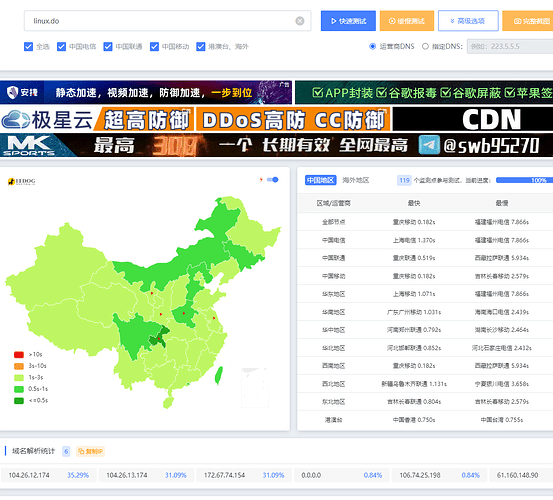Viewport: 553px width, 500px height.
Task: Select IP 61.160.148.90 in the resolution stats
Action: 517,475
